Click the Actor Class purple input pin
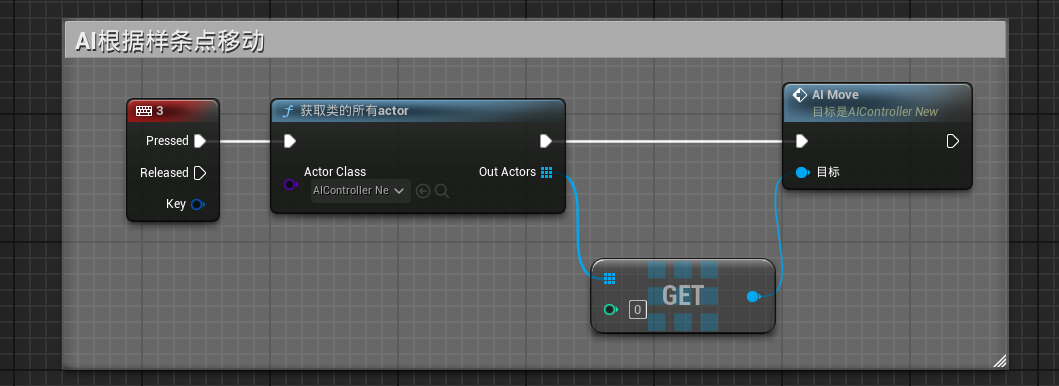Image resolution: width=1059 pixels, height=386 pixels. pyautogui.click(x=290, y=184)
